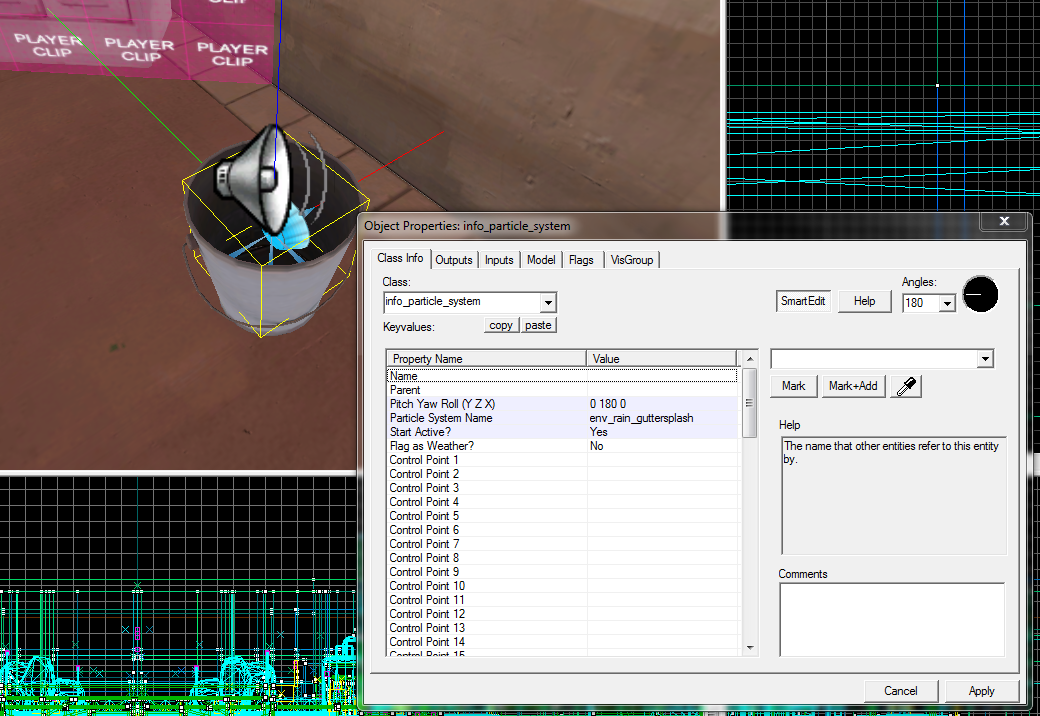Open the Outputs tab

(x=454, y=260)
